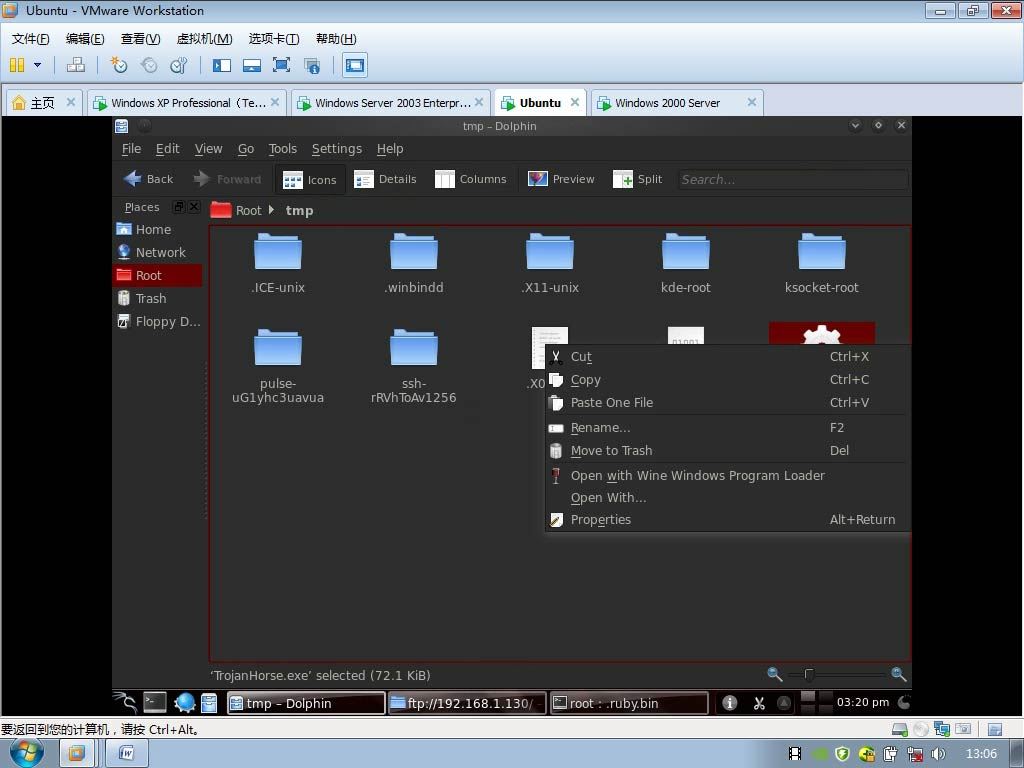Switch to the Windows Server 2003 Enterprise tab

click(x=392, y=103)
